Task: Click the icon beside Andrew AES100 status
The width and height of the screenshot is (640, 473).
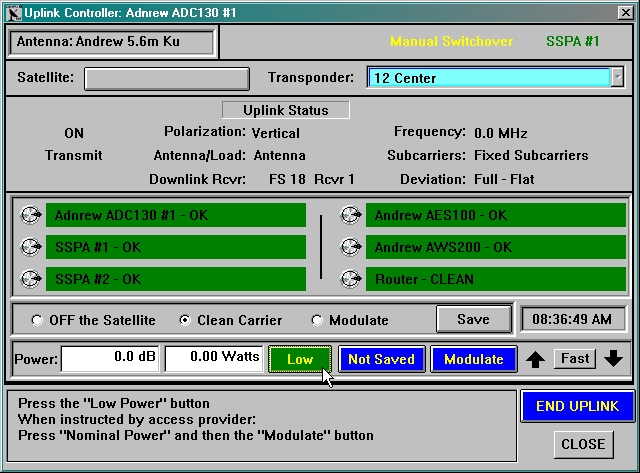Action: pos(350,215)
